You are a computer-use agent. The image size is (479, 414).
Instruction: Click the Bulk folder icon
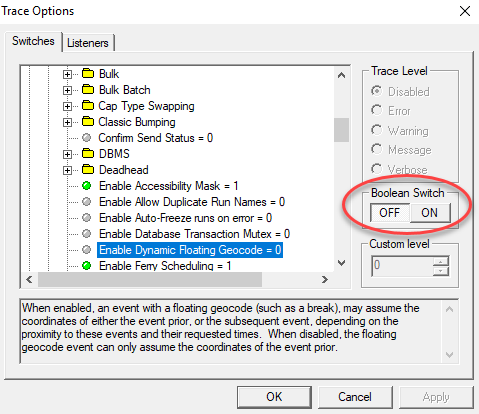point(88,73)
